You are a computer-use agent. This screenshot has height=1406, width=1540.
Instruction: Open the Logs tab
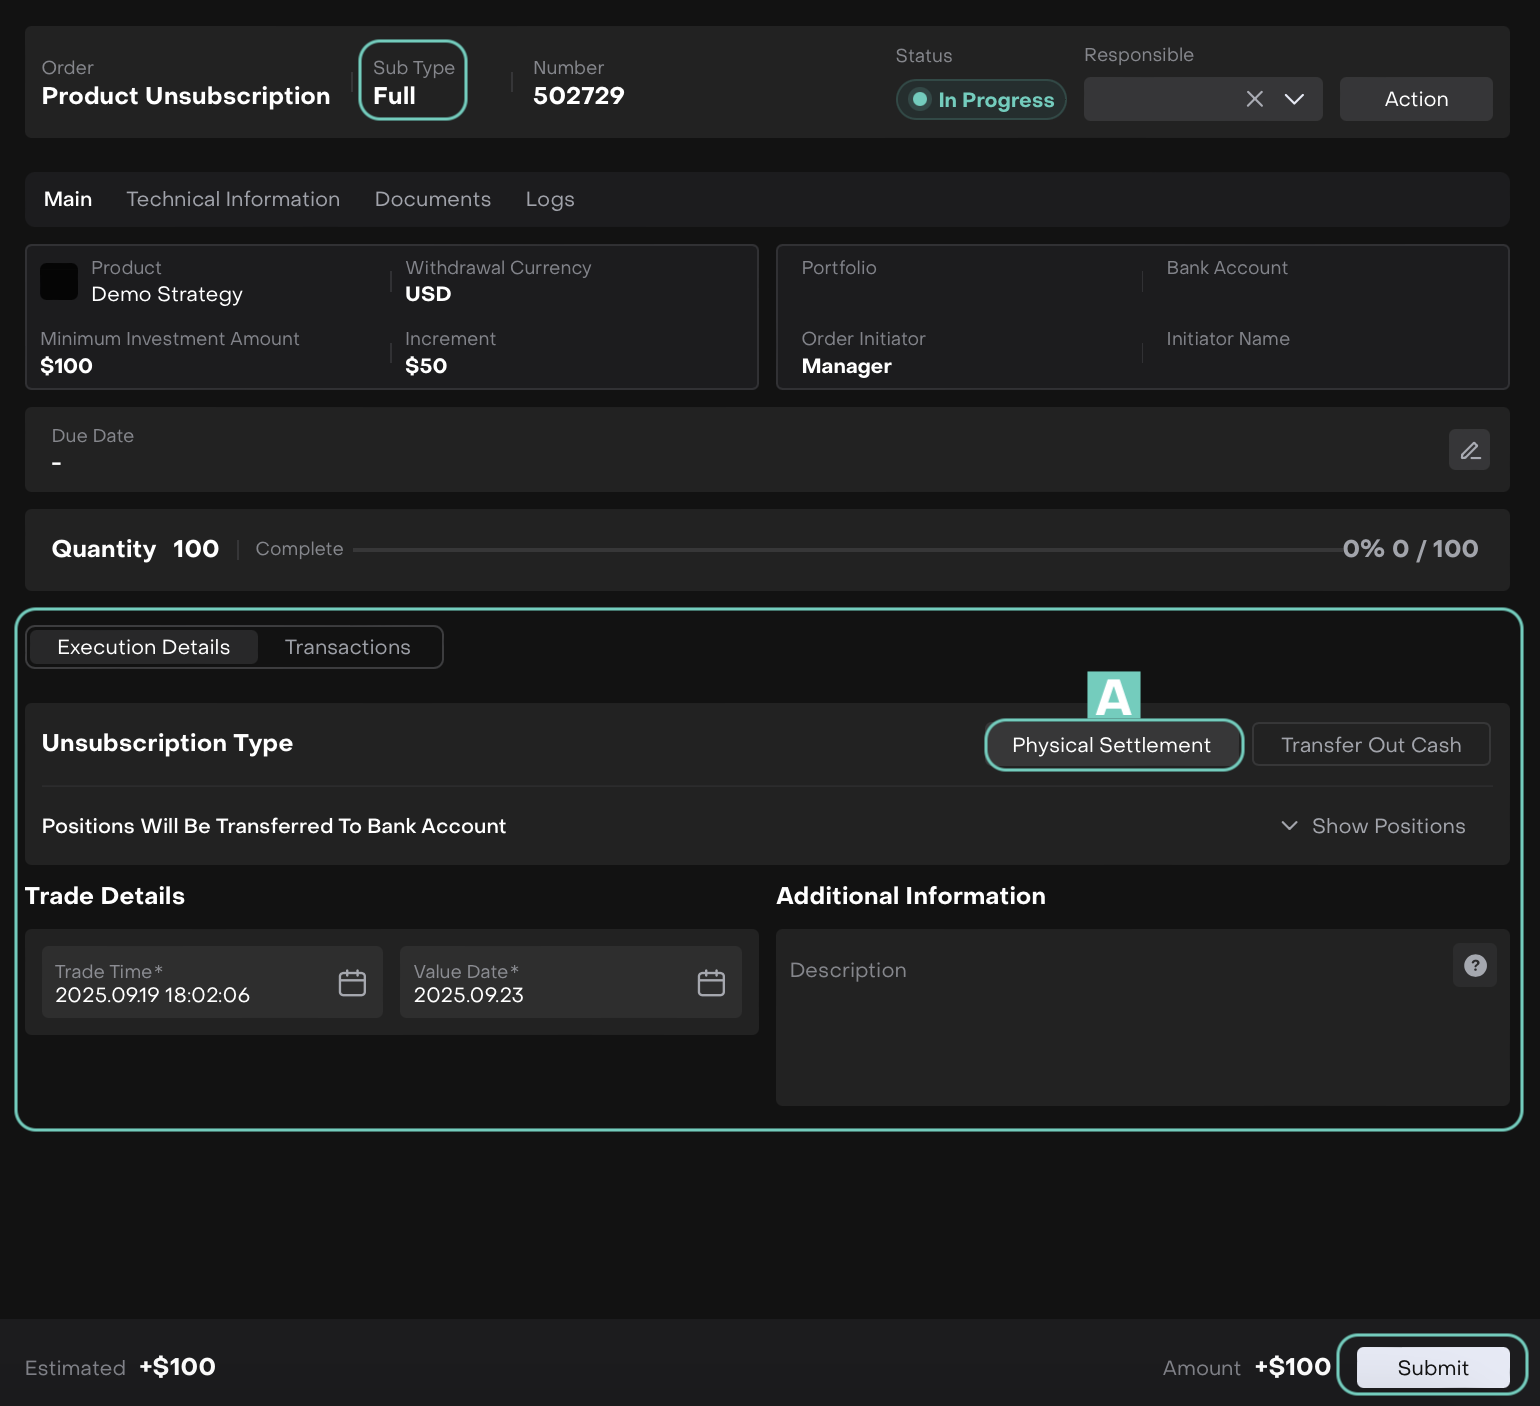coord(550,199)
